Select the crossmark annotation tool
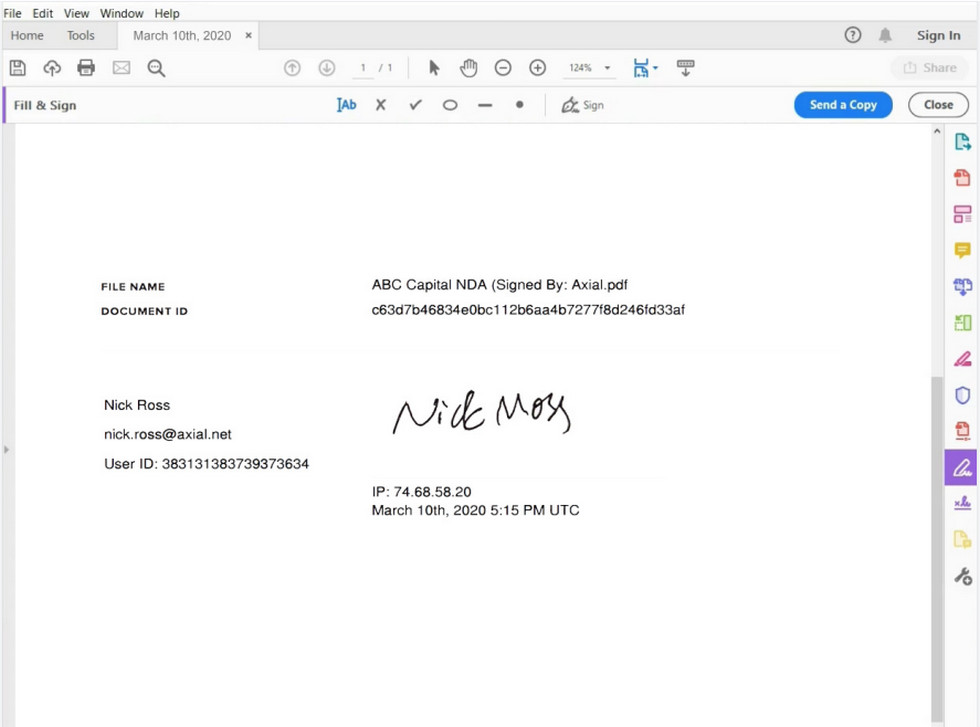980x727 pixels. [381, 104]
